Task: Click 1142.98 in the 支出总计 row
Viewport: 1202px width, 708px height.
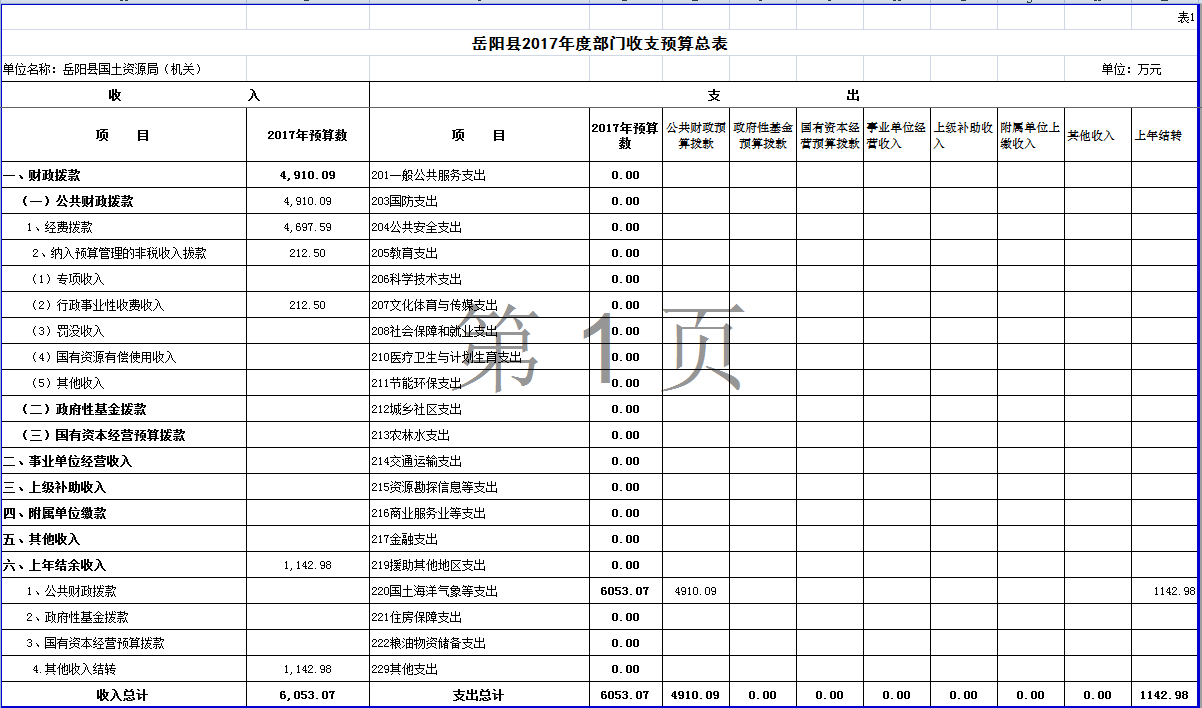Action: tap(1165, 695)
